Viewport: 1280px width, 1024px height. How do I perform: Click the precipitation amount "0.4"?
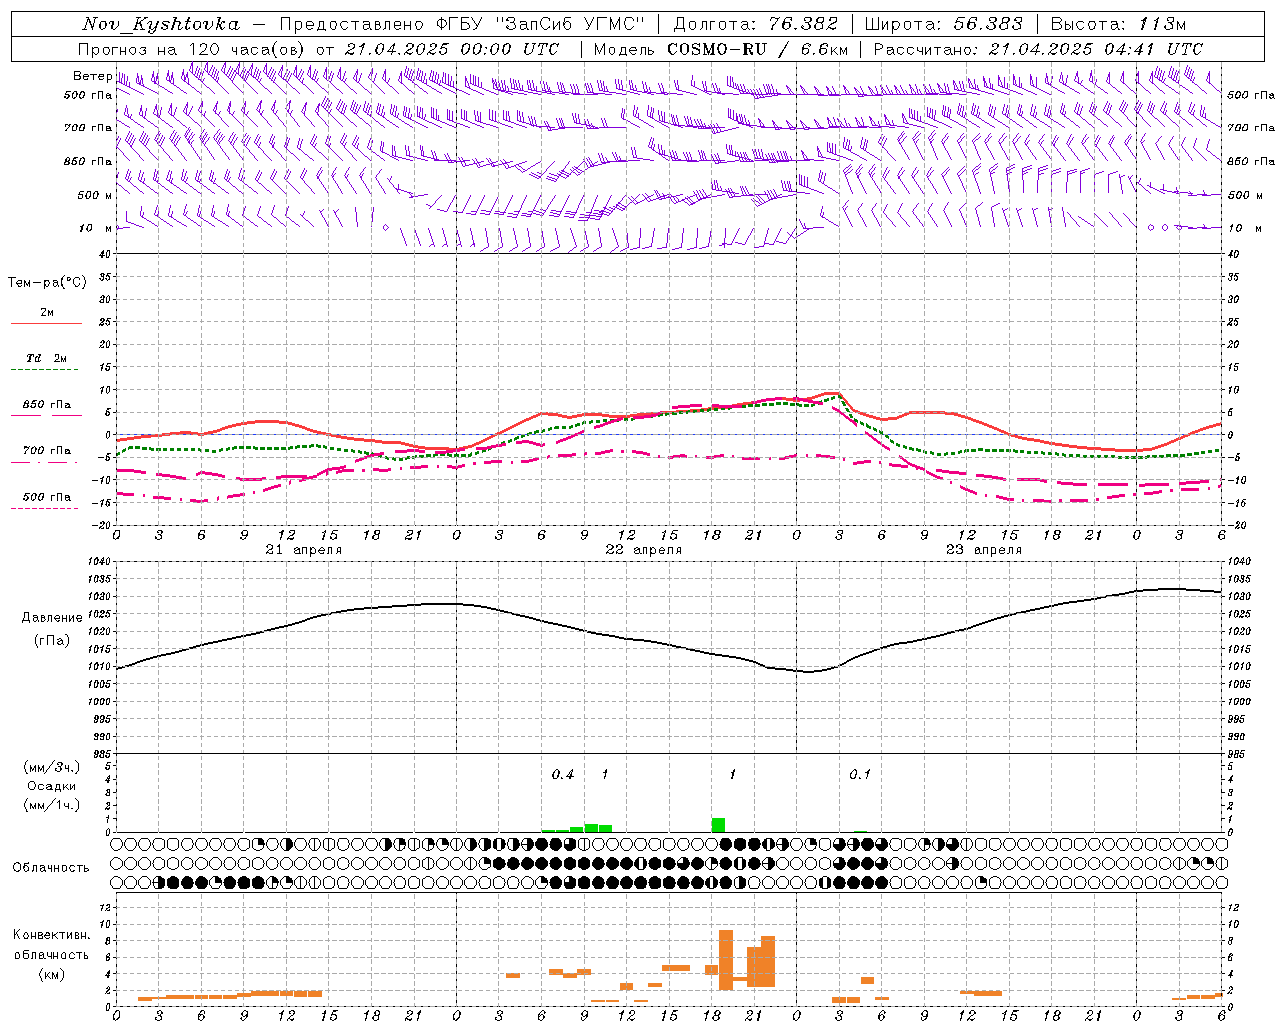coord(563,775)
